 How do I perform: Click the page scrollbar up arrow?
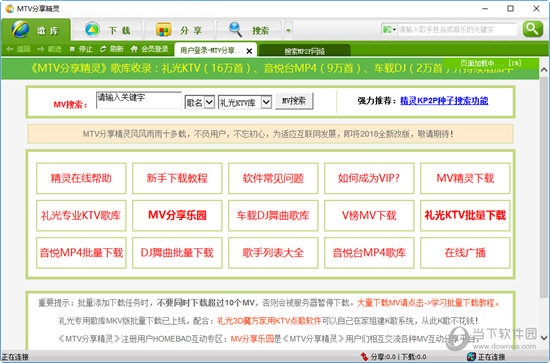[544, 69]
